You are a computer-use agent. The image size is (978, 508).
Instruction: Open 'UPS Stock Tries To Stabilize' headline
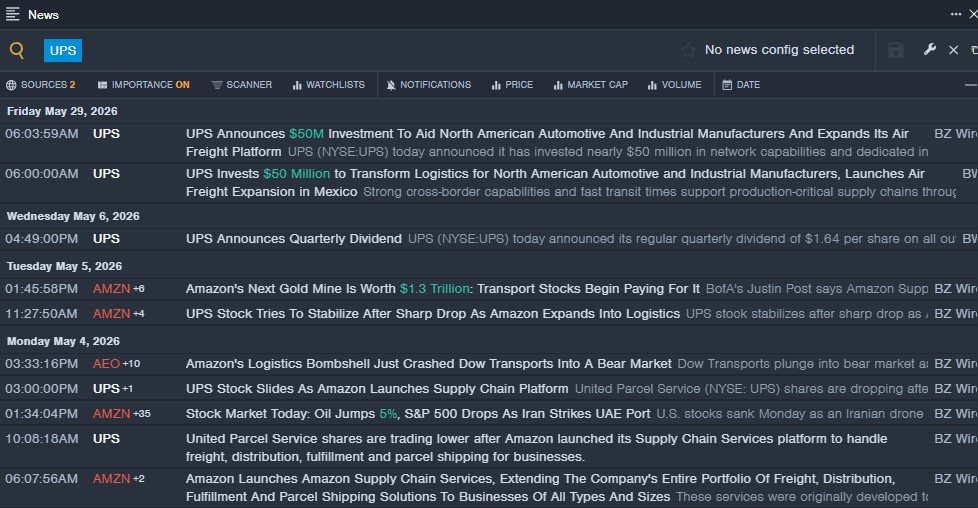point(433,313)
